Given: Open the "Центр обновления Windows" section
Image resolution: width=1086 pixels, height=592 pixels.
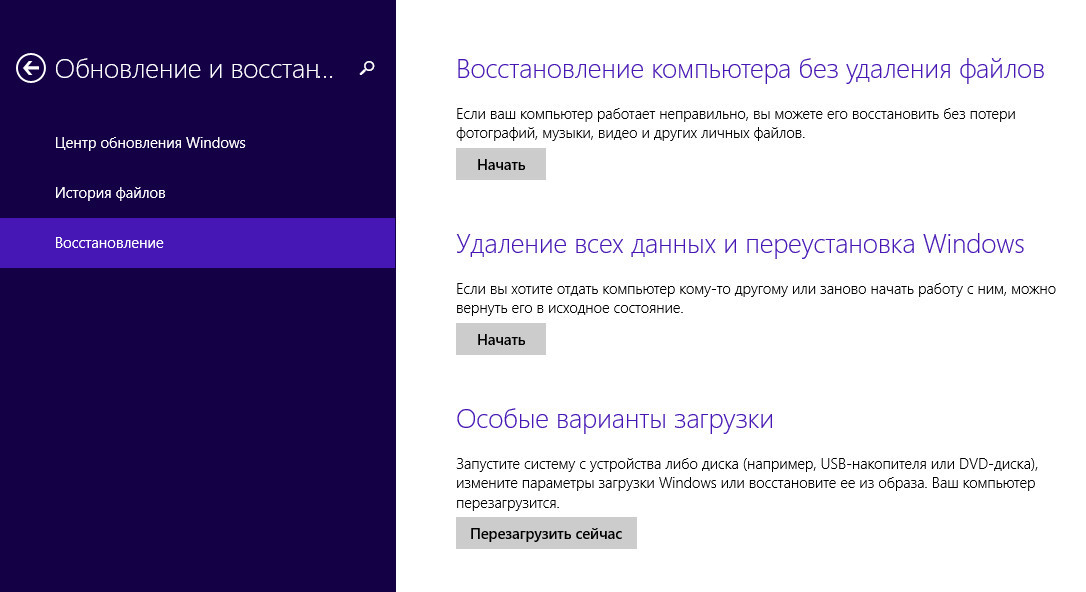Looking at the screenshot, I should pos(150,143).
